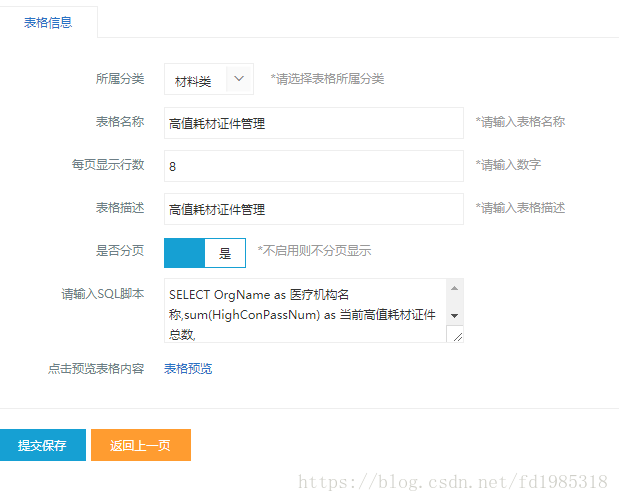Click the chevron arrow of 所属分类 dropdown

[238, 79]
